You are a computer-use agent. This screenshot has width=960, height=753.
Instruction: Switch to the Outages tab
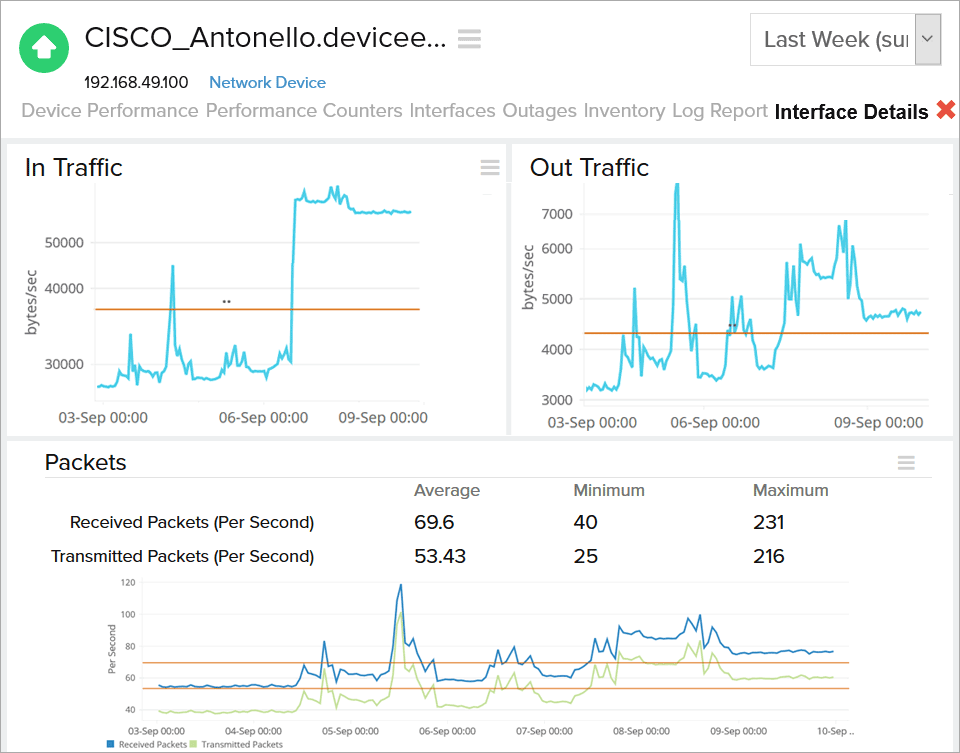click(x=539, y=111)
